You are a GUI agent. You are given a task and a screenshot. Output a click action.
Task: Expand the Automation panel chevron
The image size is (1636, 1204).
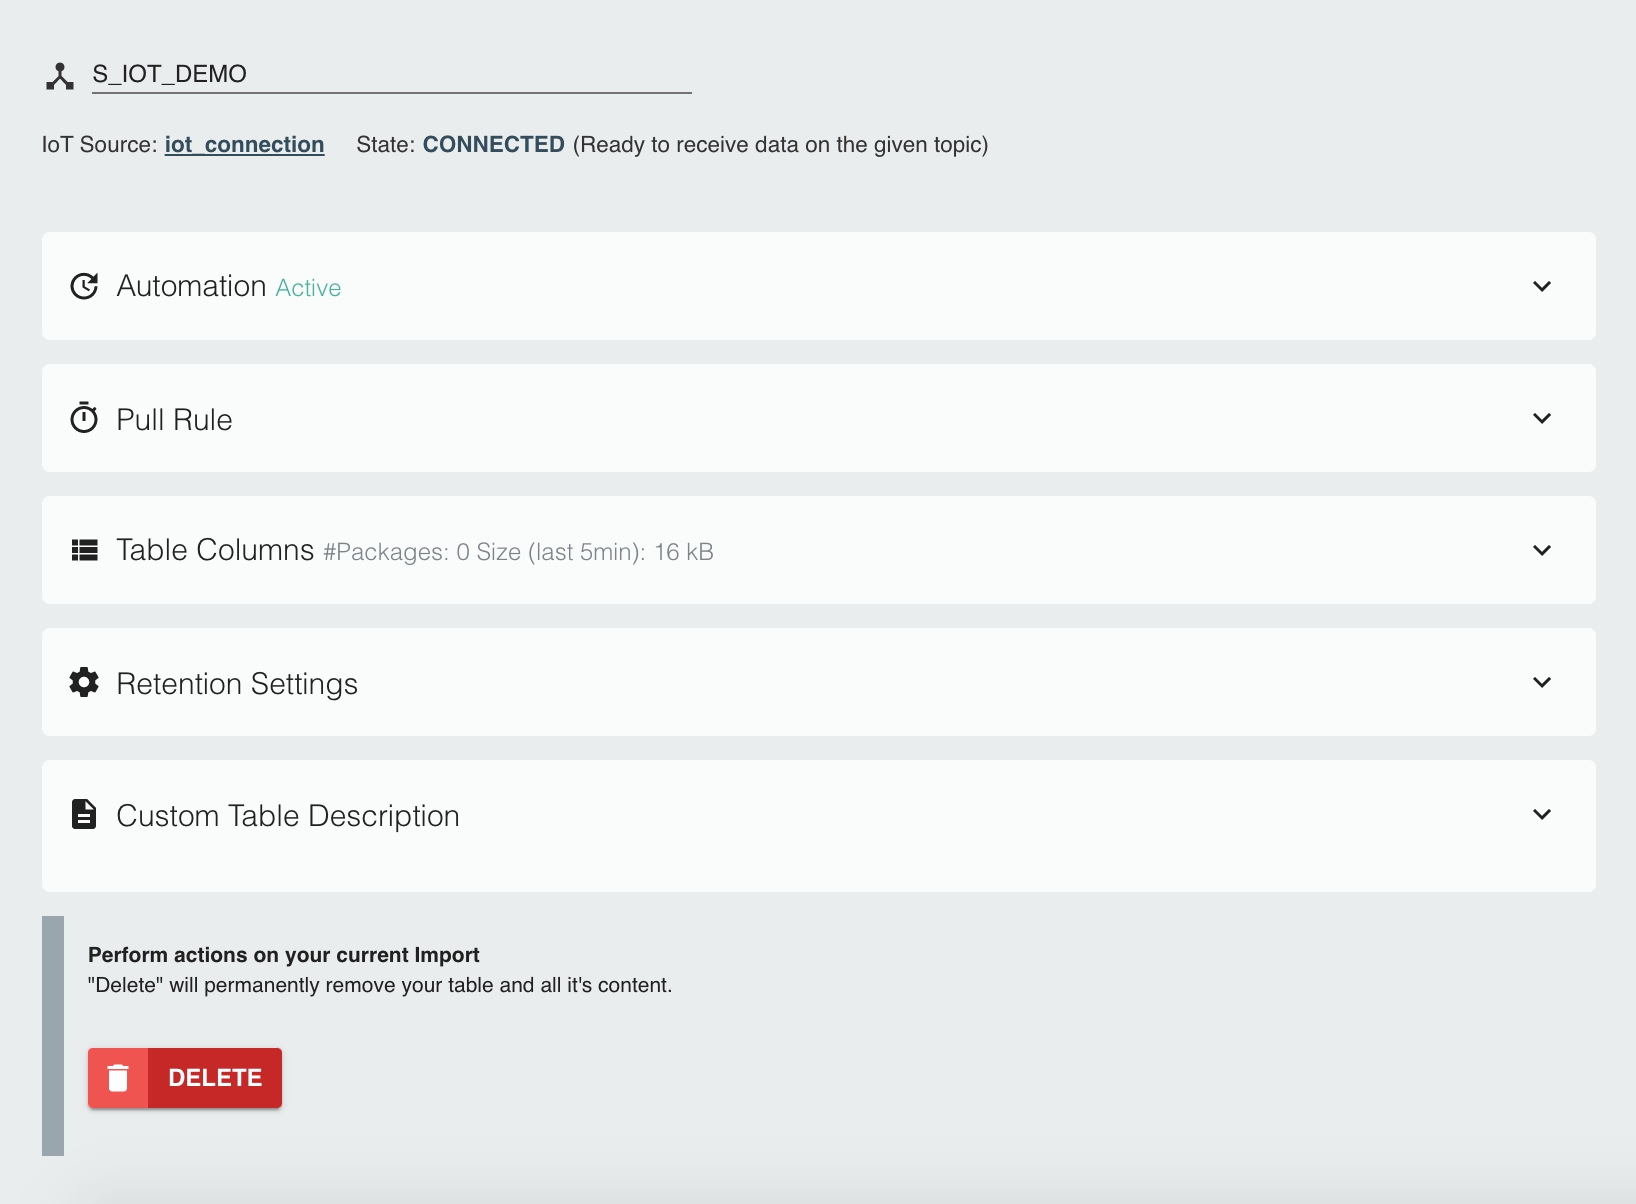1542,286
